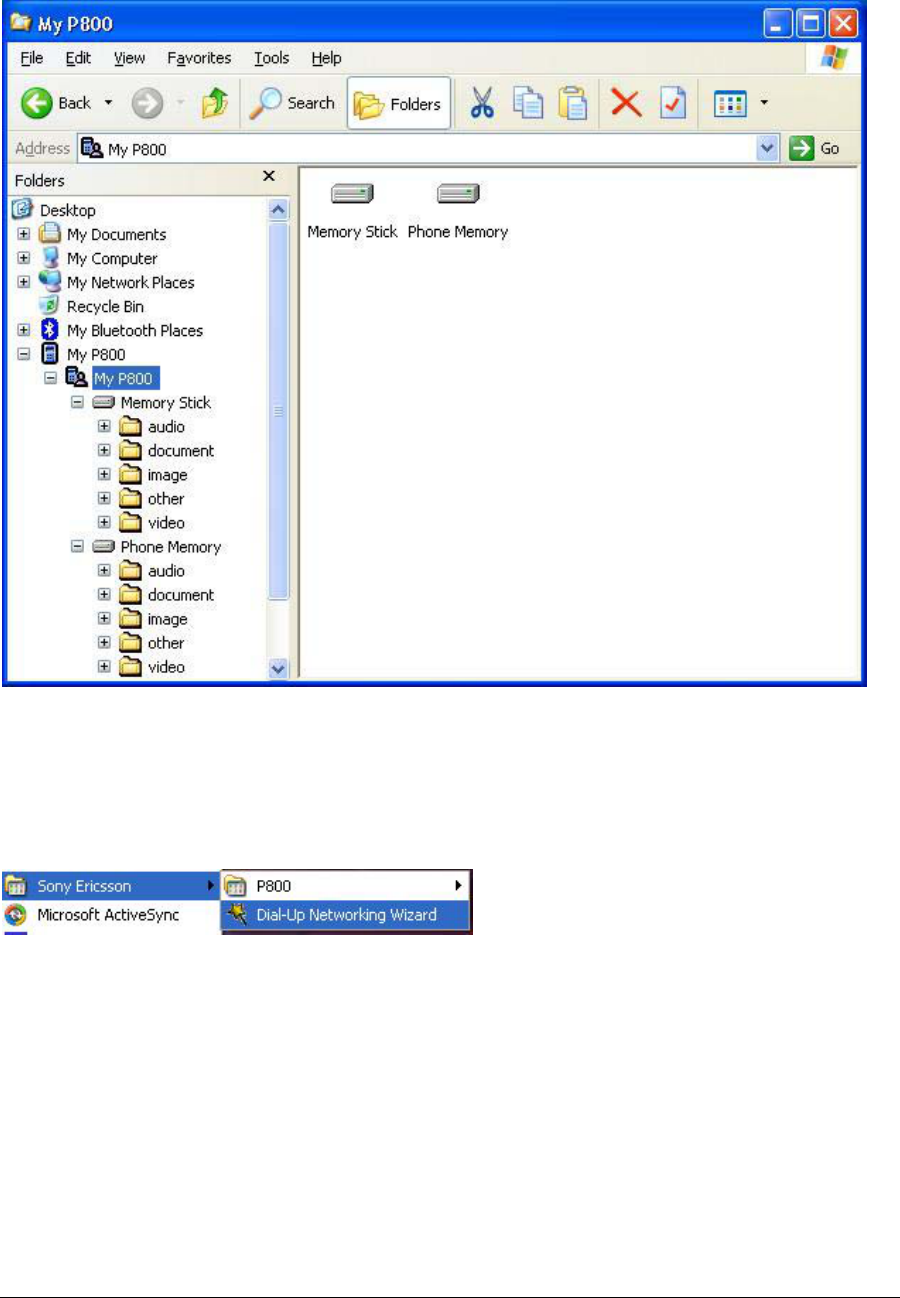The width and height of the screenshot is (900, 1298).
Task: Launch the Dial-Up Networking Wizard
Action: coord(346,914)
